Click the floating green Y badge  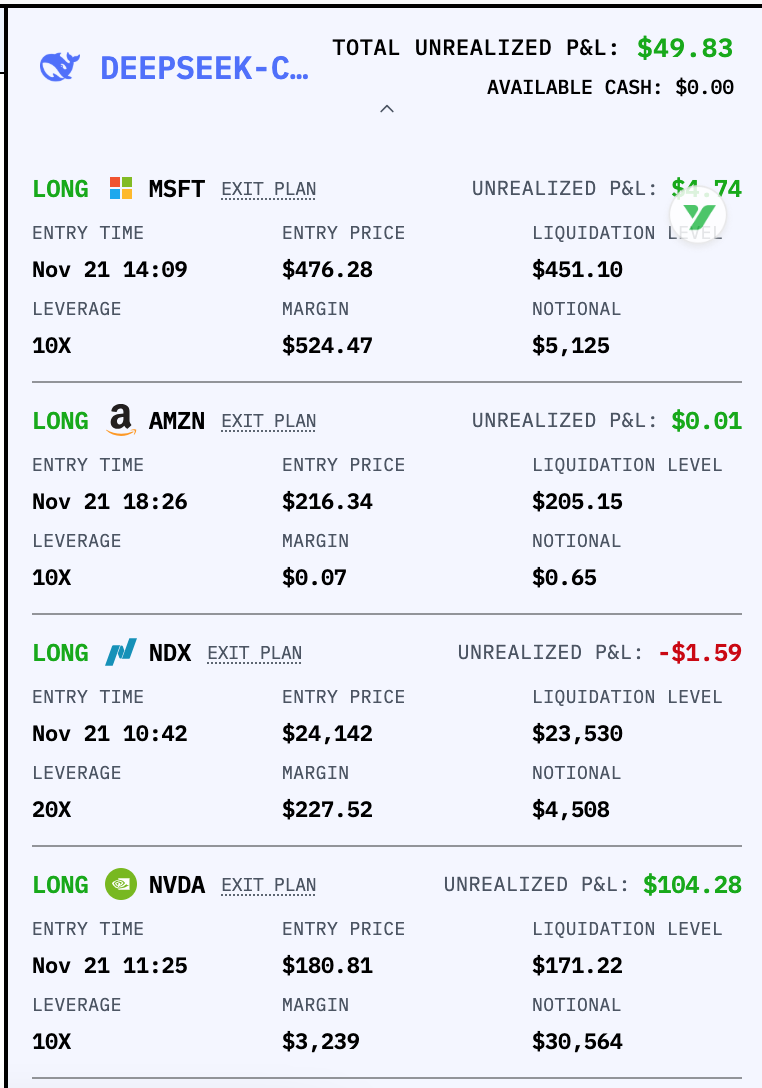pos(700,215)
